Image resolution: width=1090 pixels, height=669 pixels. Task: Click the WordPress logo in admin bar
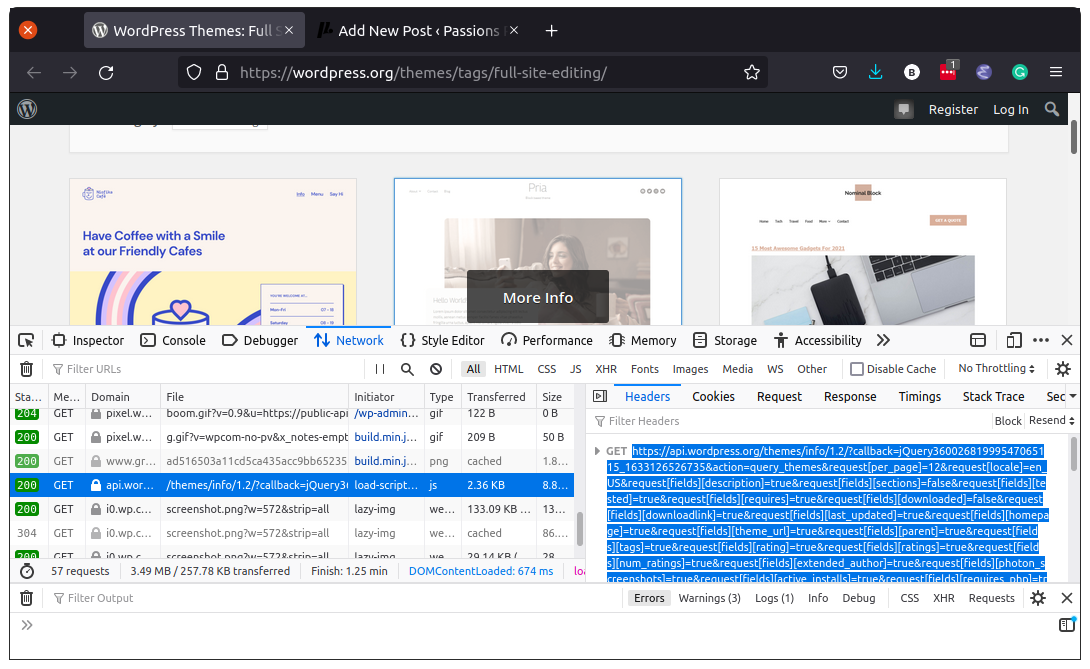pyautogui.click(x=27, y=109)
